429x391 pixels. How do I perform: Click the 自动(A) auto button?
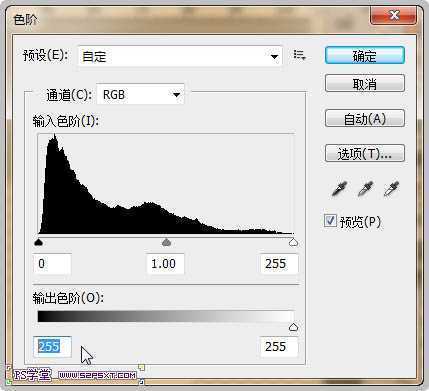[365, 118]
